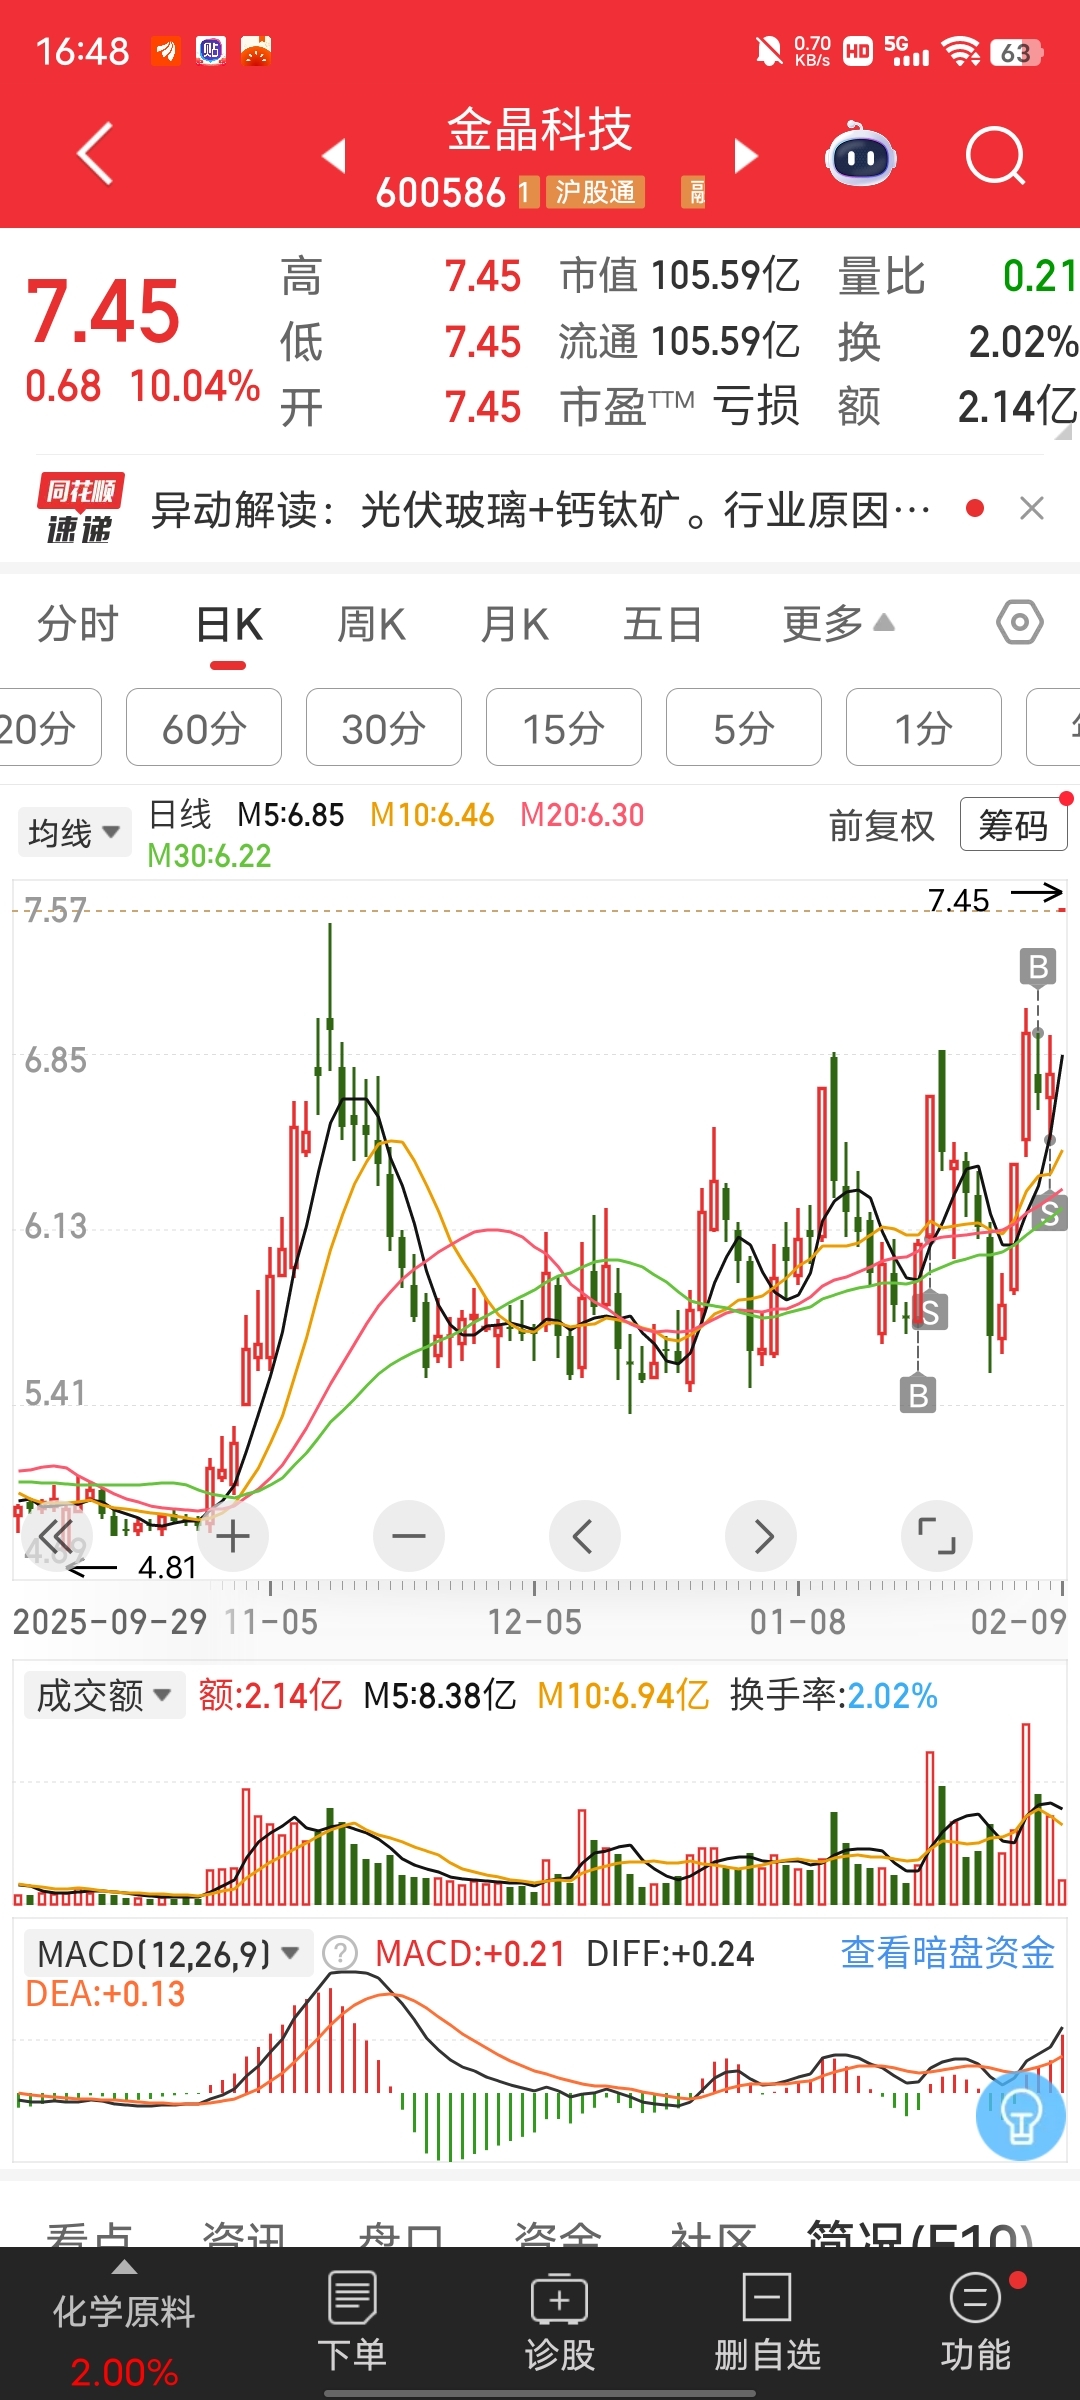Open the 异动解读 news headline
1080x2400 pixels.
point(540,510)
